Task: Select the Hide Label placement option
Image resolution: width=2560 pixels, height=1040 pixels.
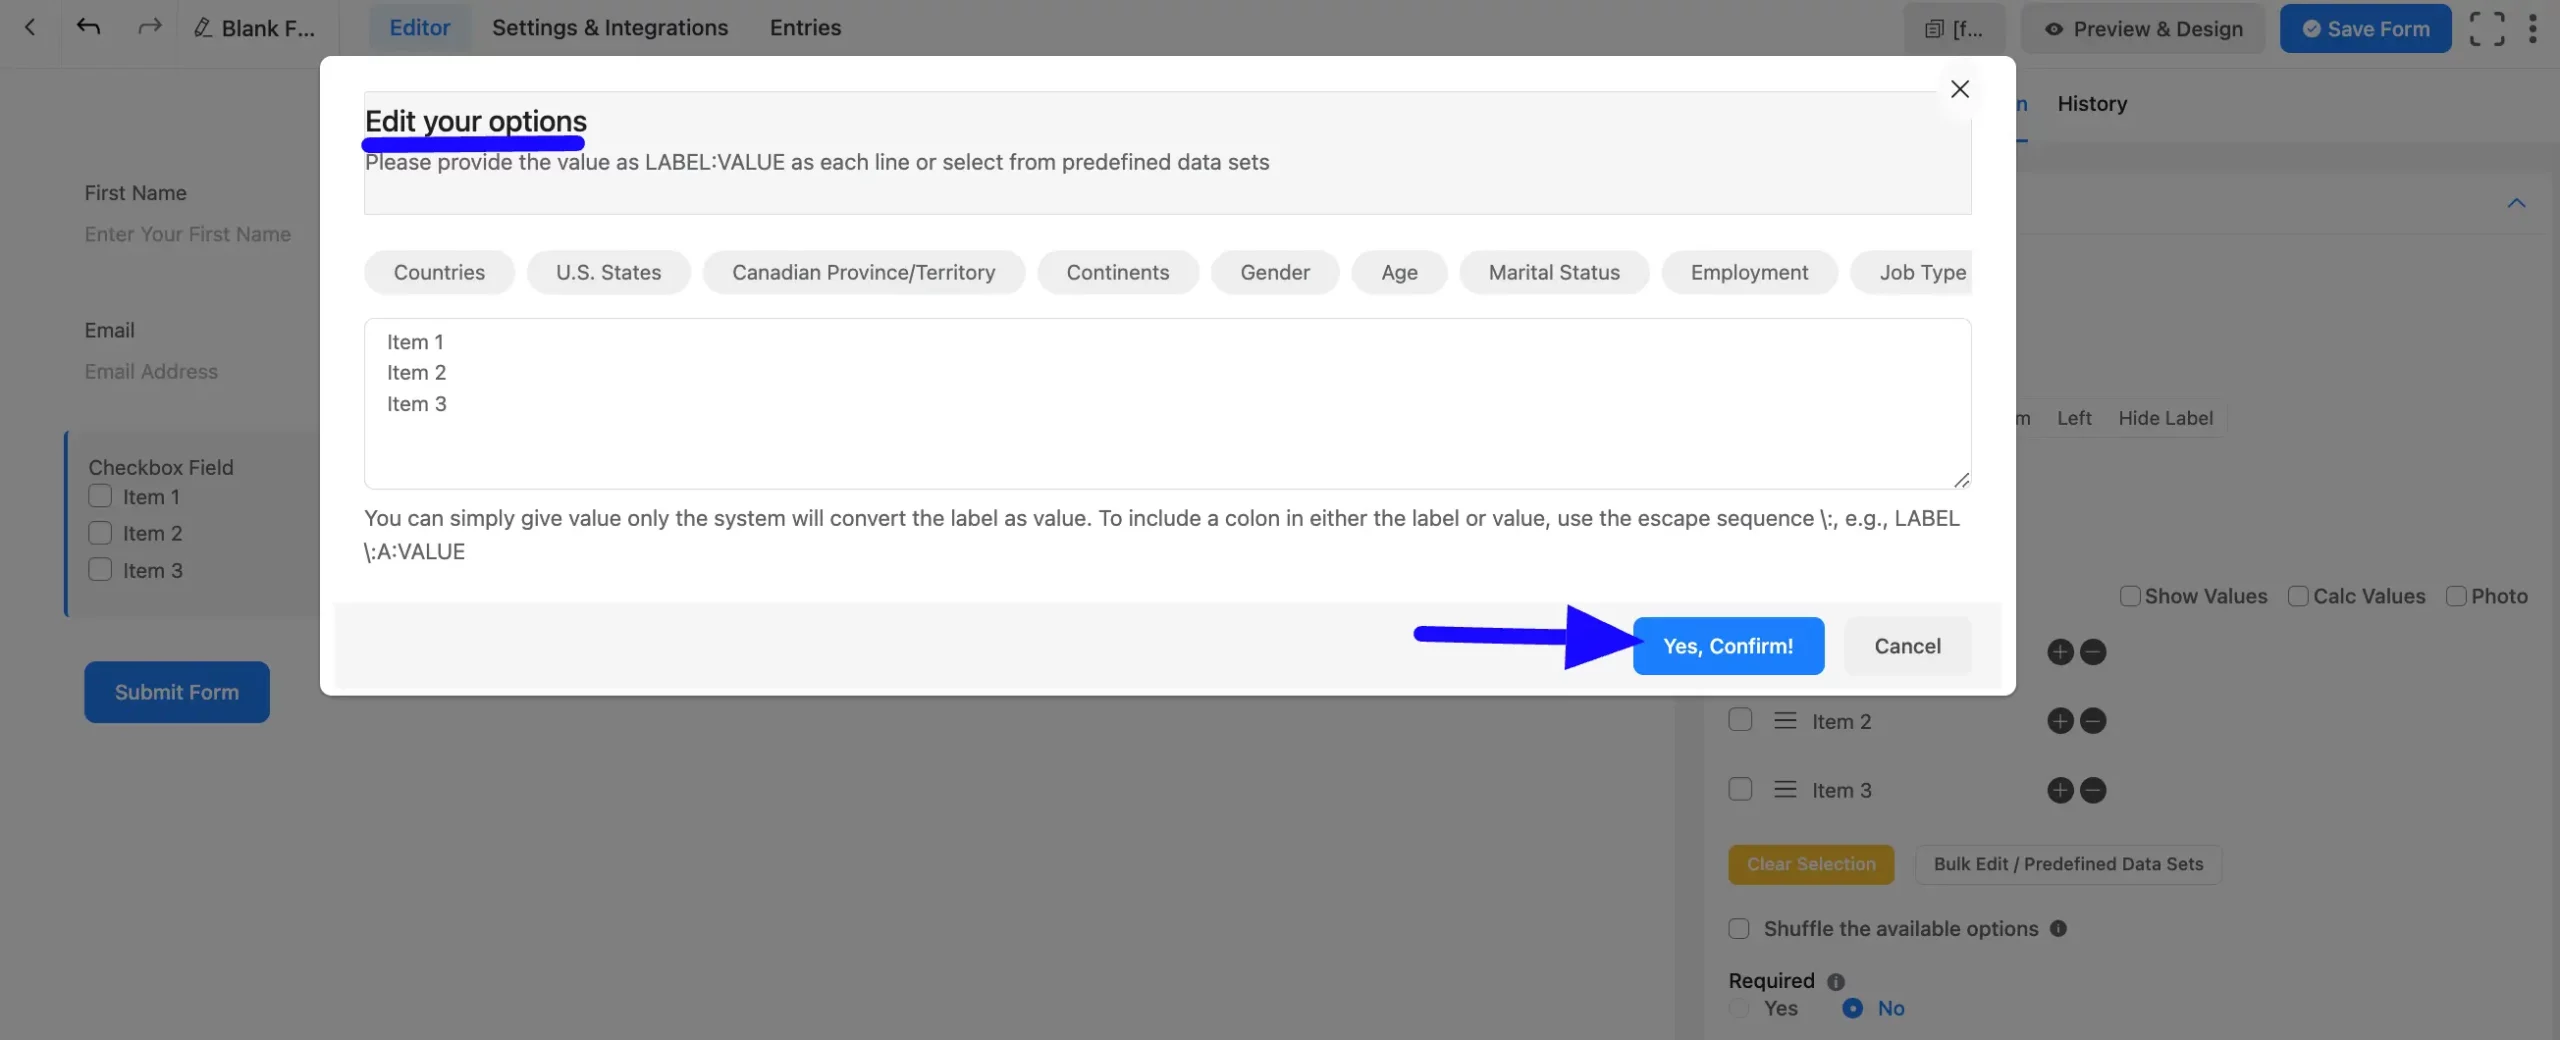Action: coord(2165,418)
